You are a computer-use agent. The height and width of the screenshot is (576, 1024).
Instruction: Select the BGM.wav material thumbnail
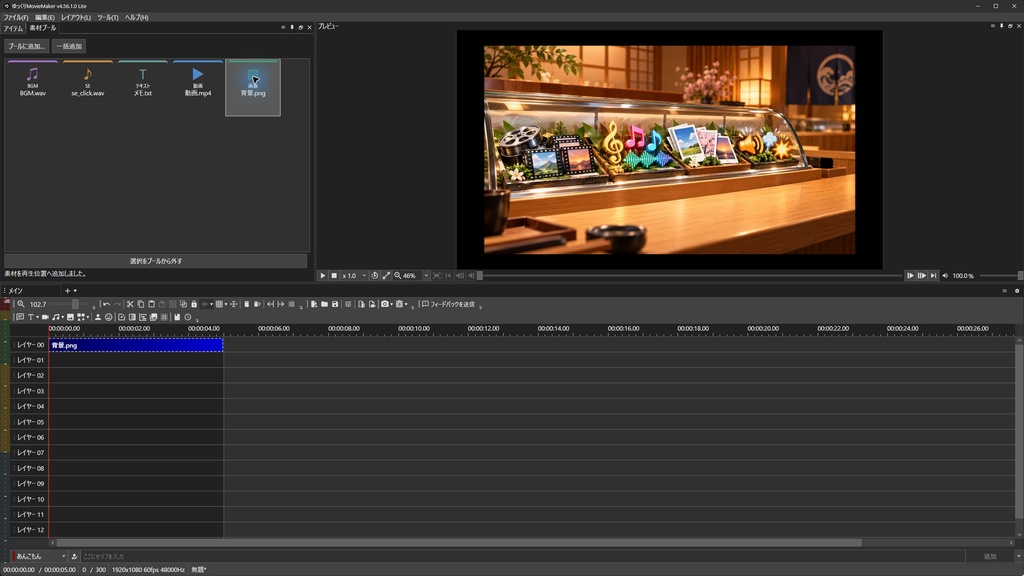coord(33,88)
